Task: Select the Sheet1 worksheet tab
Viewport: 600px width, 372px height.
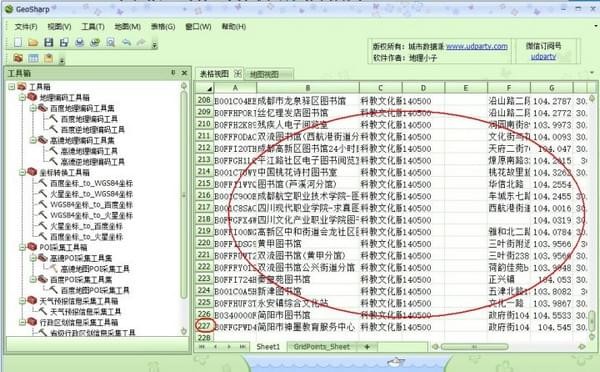Action: point(268,347)
